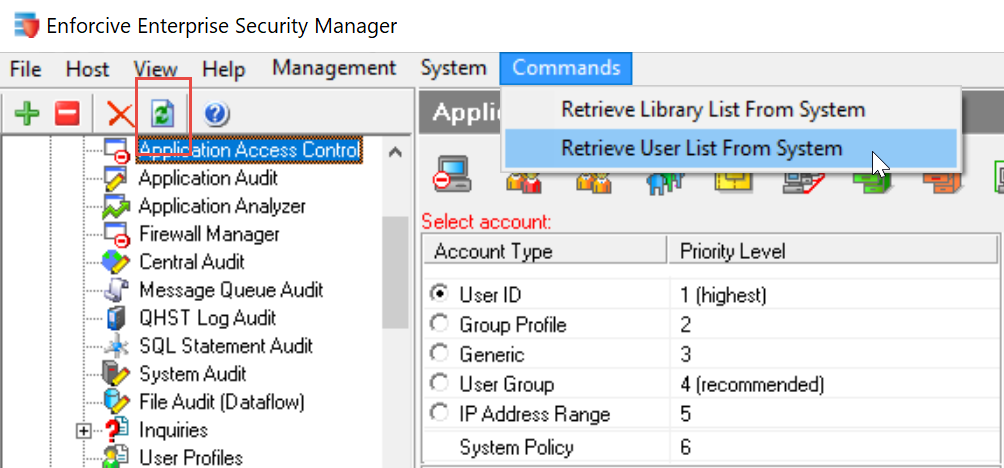
Task: Click the green plus add icon
Action: [x=27, y=115]
